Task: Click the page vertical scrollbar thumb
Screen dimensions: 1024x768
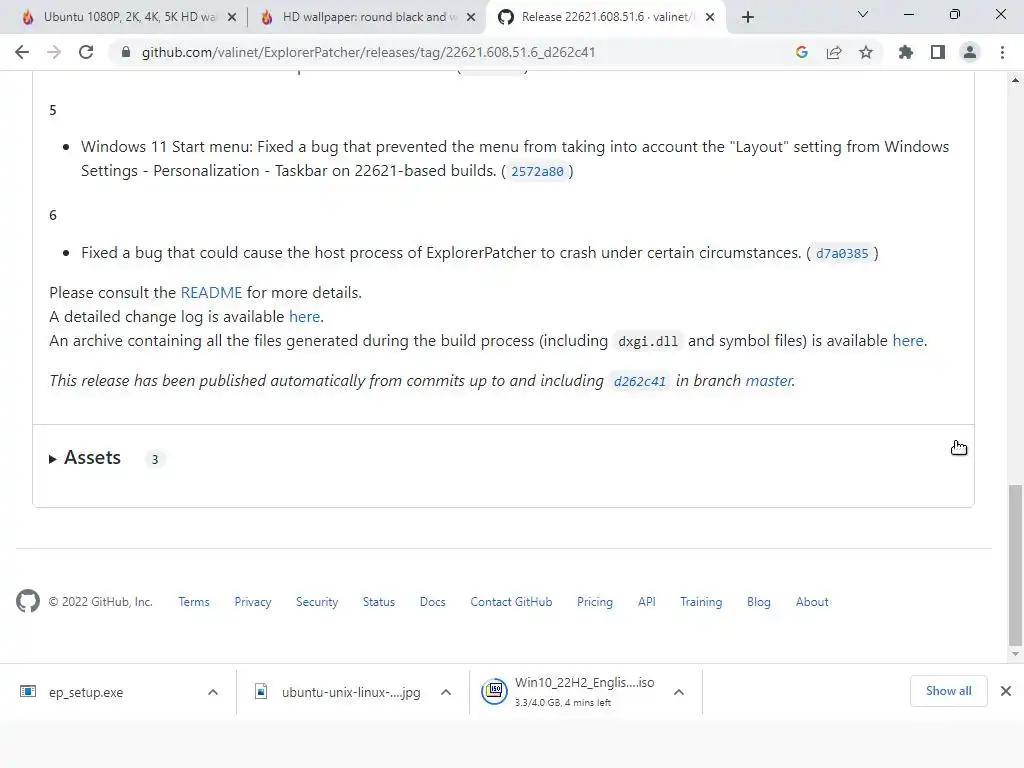Action: pyautogui.click(x=1015, y=565)
